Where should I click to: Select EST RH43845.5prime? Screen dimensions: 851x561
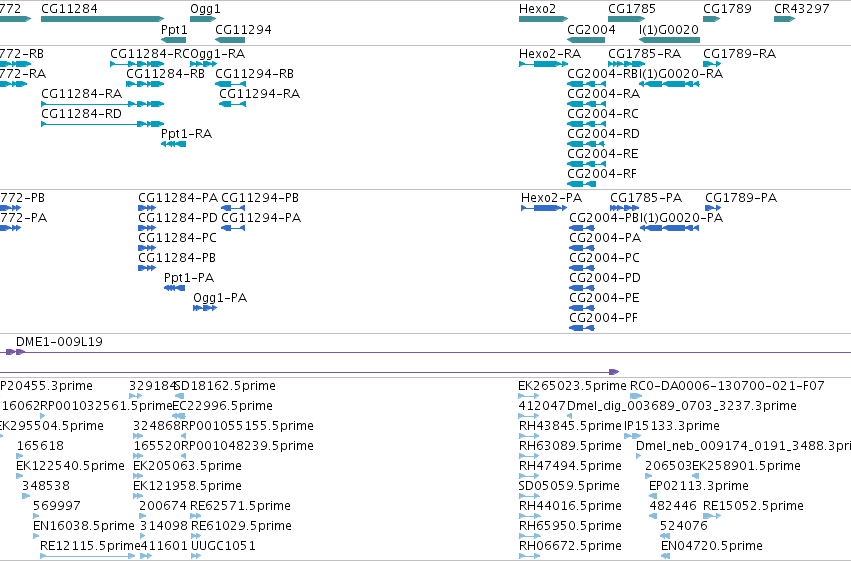click(x=570, y=426)
